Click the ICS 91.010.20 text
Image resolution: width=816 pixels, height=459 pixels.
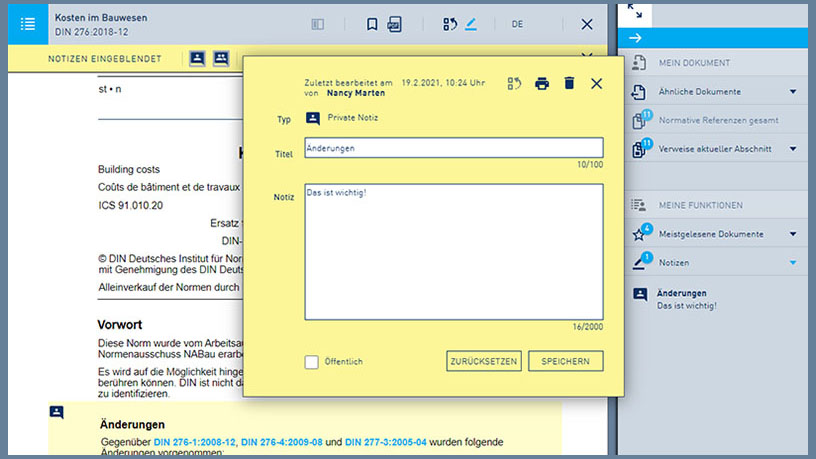coord(131,206)
